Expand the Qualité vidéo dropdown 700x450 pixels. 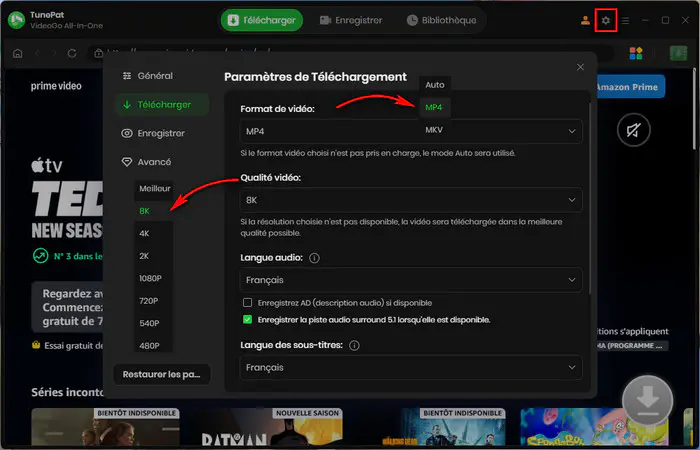411,200
